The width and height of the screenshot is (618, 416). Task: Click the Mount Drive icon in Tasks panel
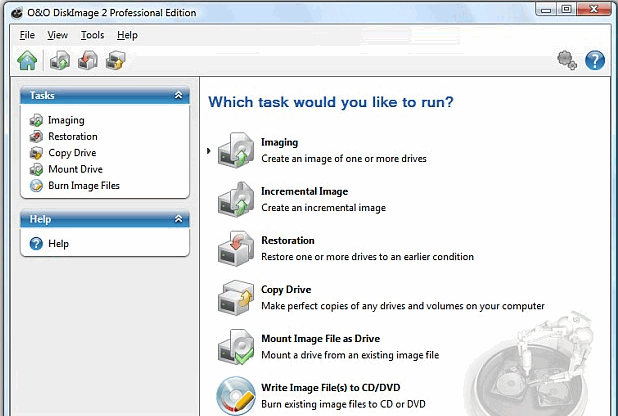tap(36, 170)
